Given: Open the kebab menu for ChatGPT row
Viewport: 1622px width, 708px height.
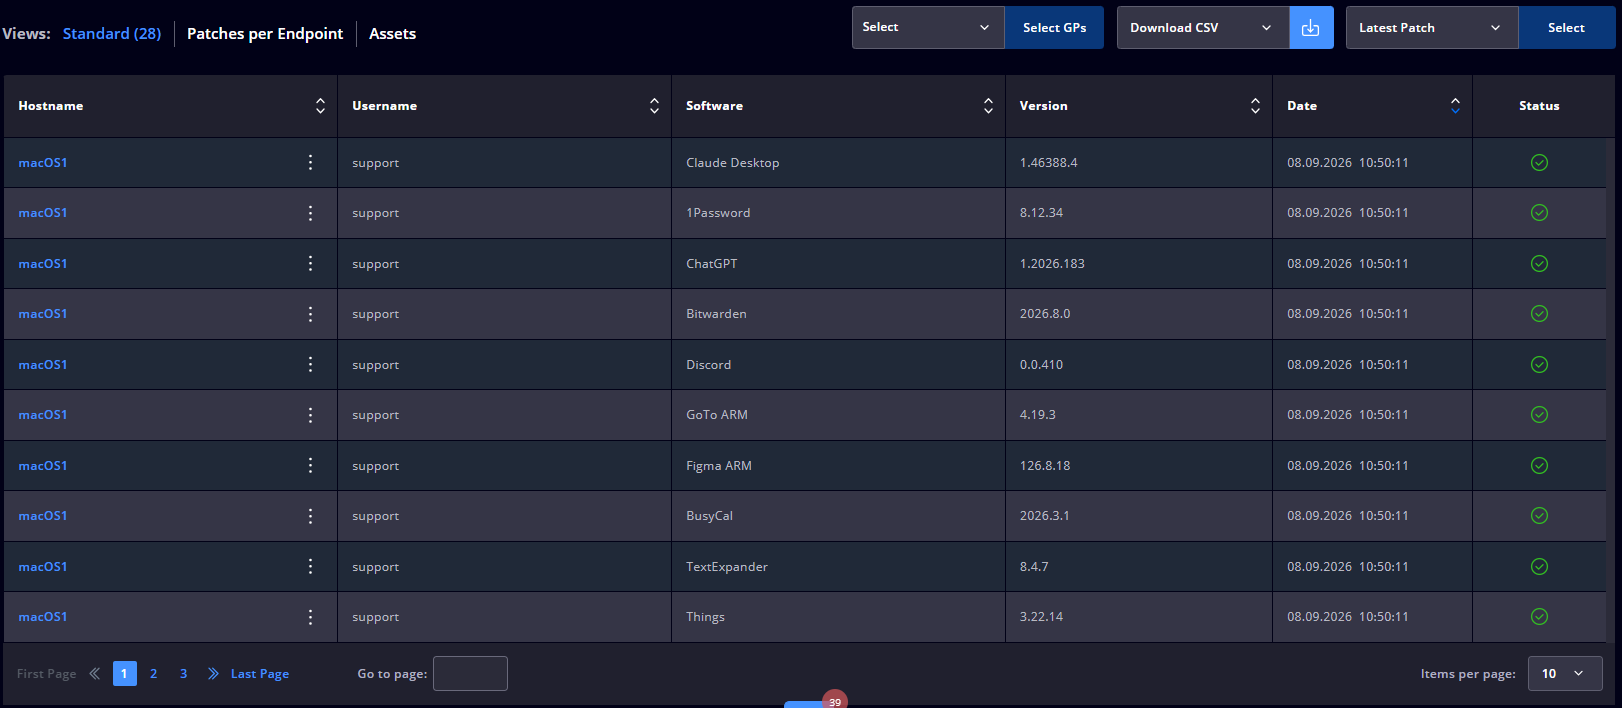Looking at the screenshot, I should [x=310, y=263].
